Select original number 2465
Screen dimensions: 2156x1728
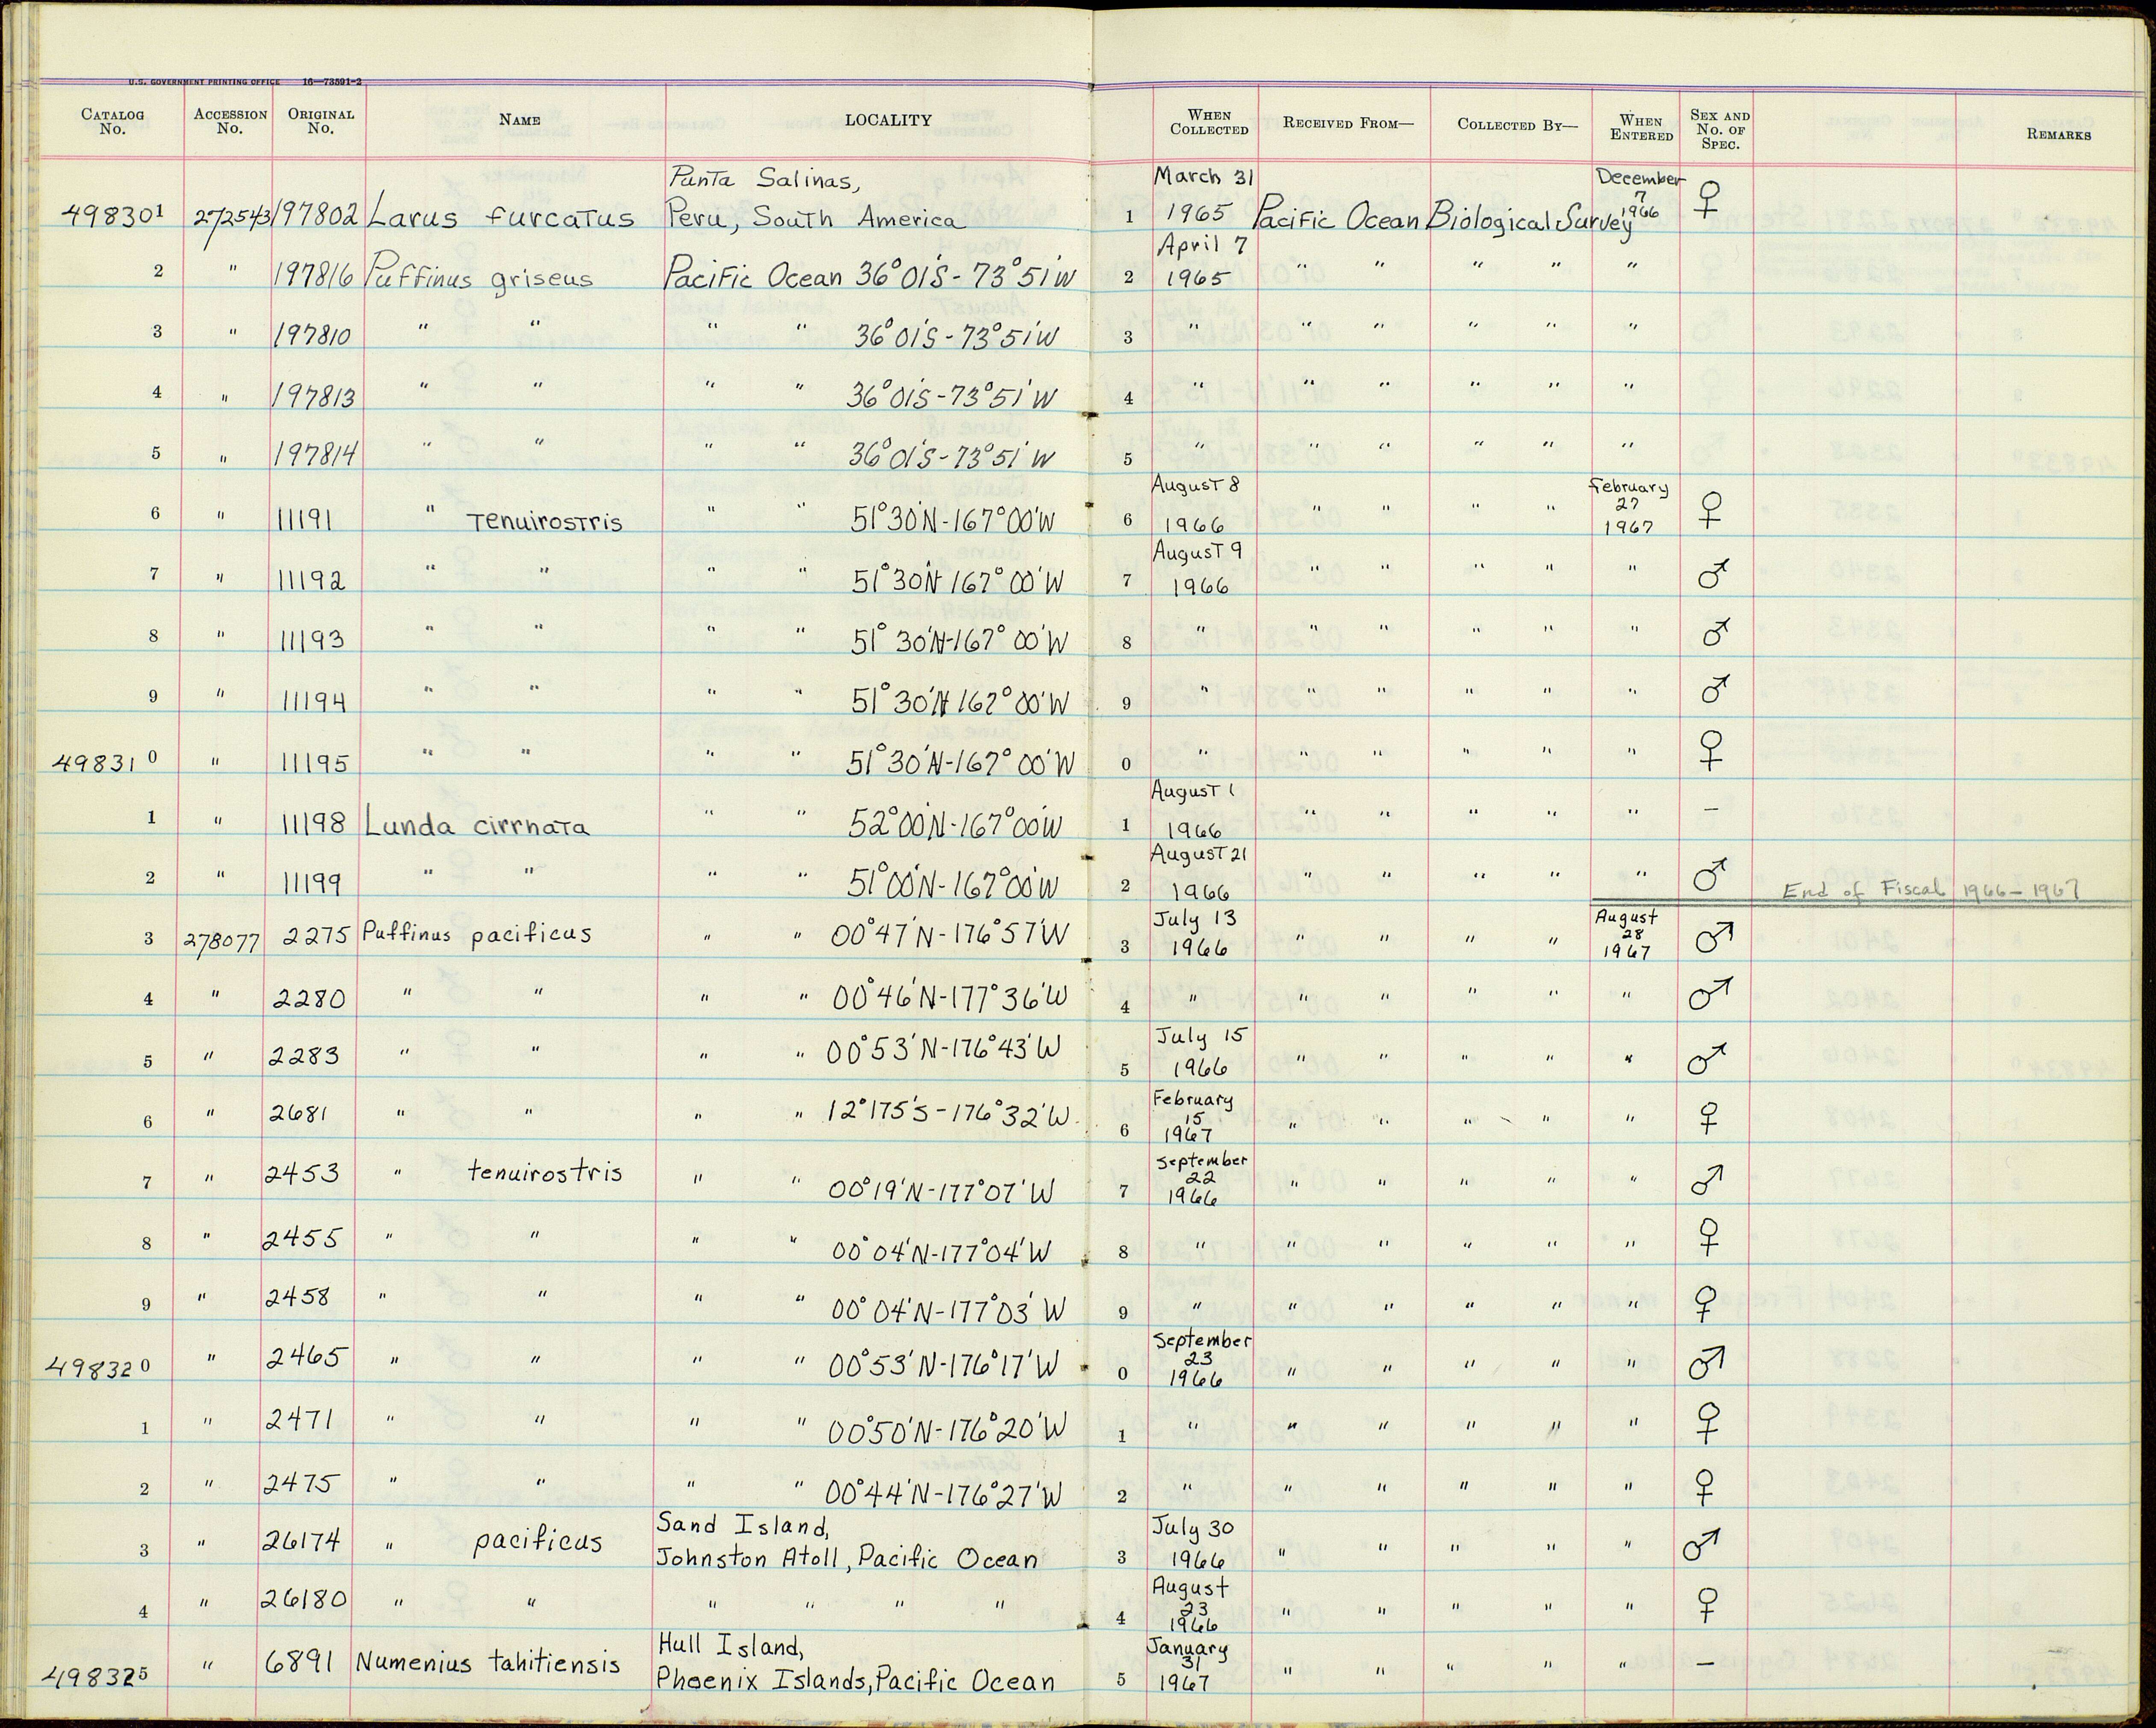[306, 1356]
